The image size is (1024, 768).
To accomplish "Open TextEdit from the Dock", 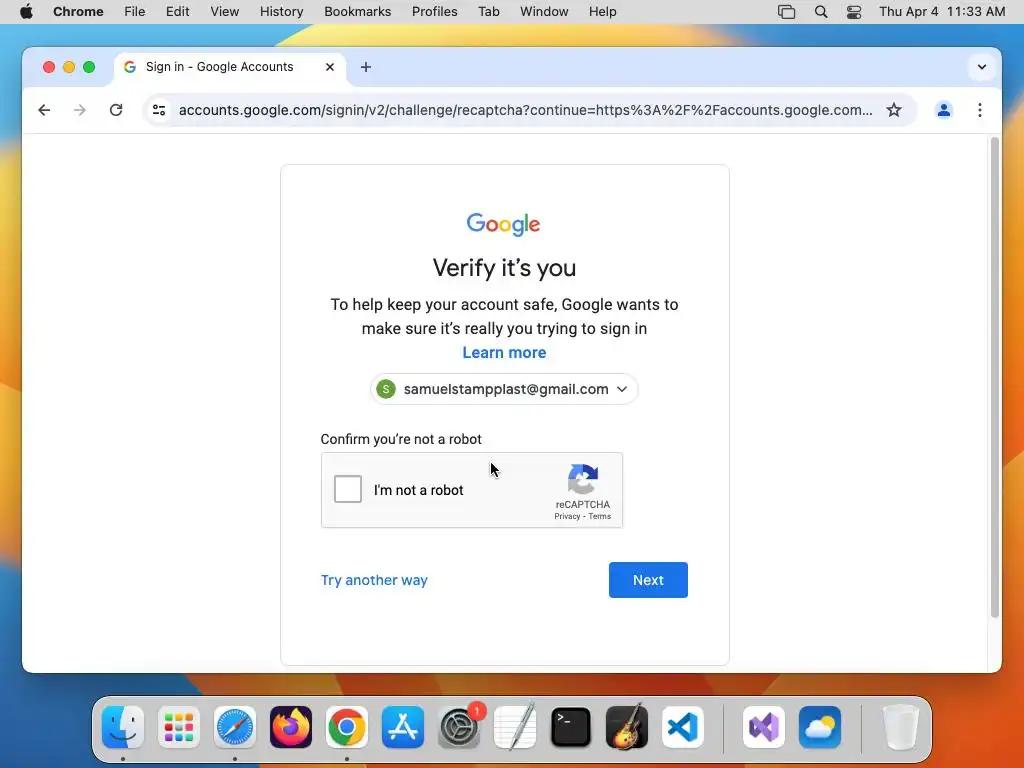I will click(x=515, y=727).
